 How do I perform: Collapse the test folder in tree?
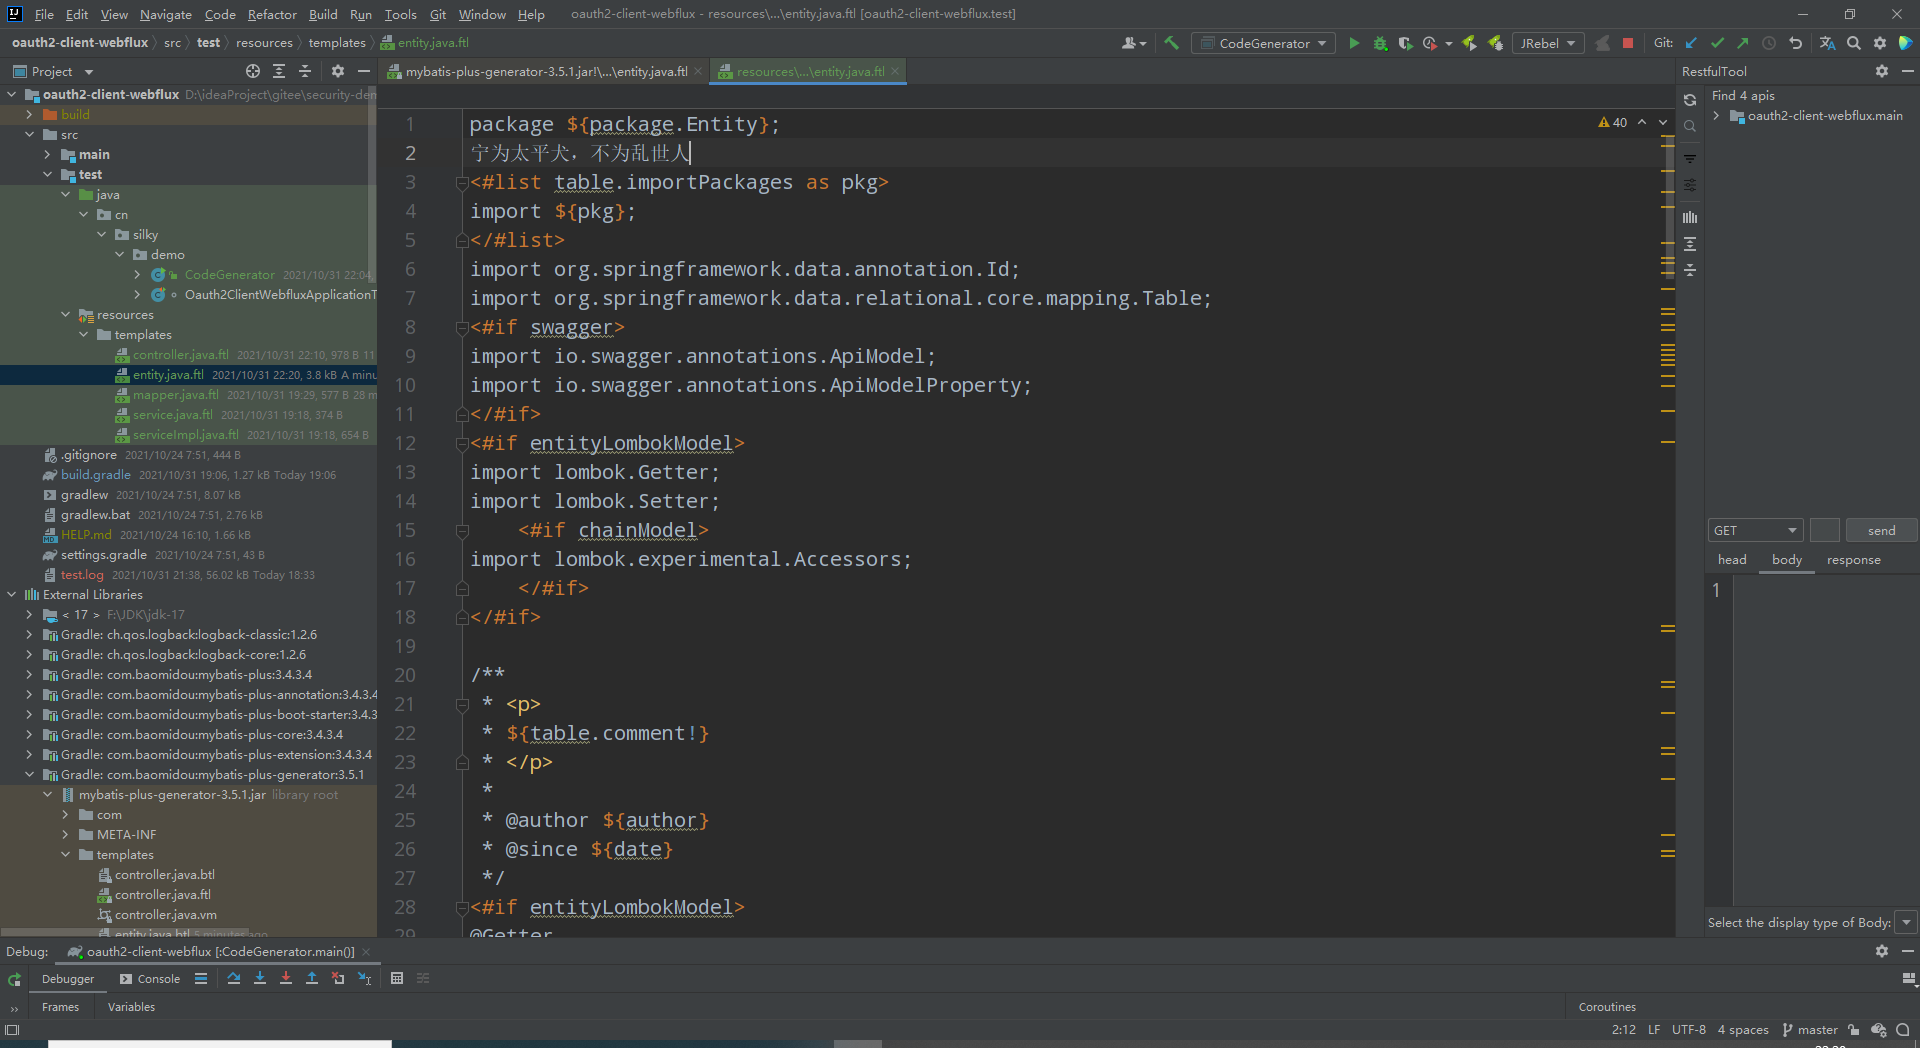(47, 174)
